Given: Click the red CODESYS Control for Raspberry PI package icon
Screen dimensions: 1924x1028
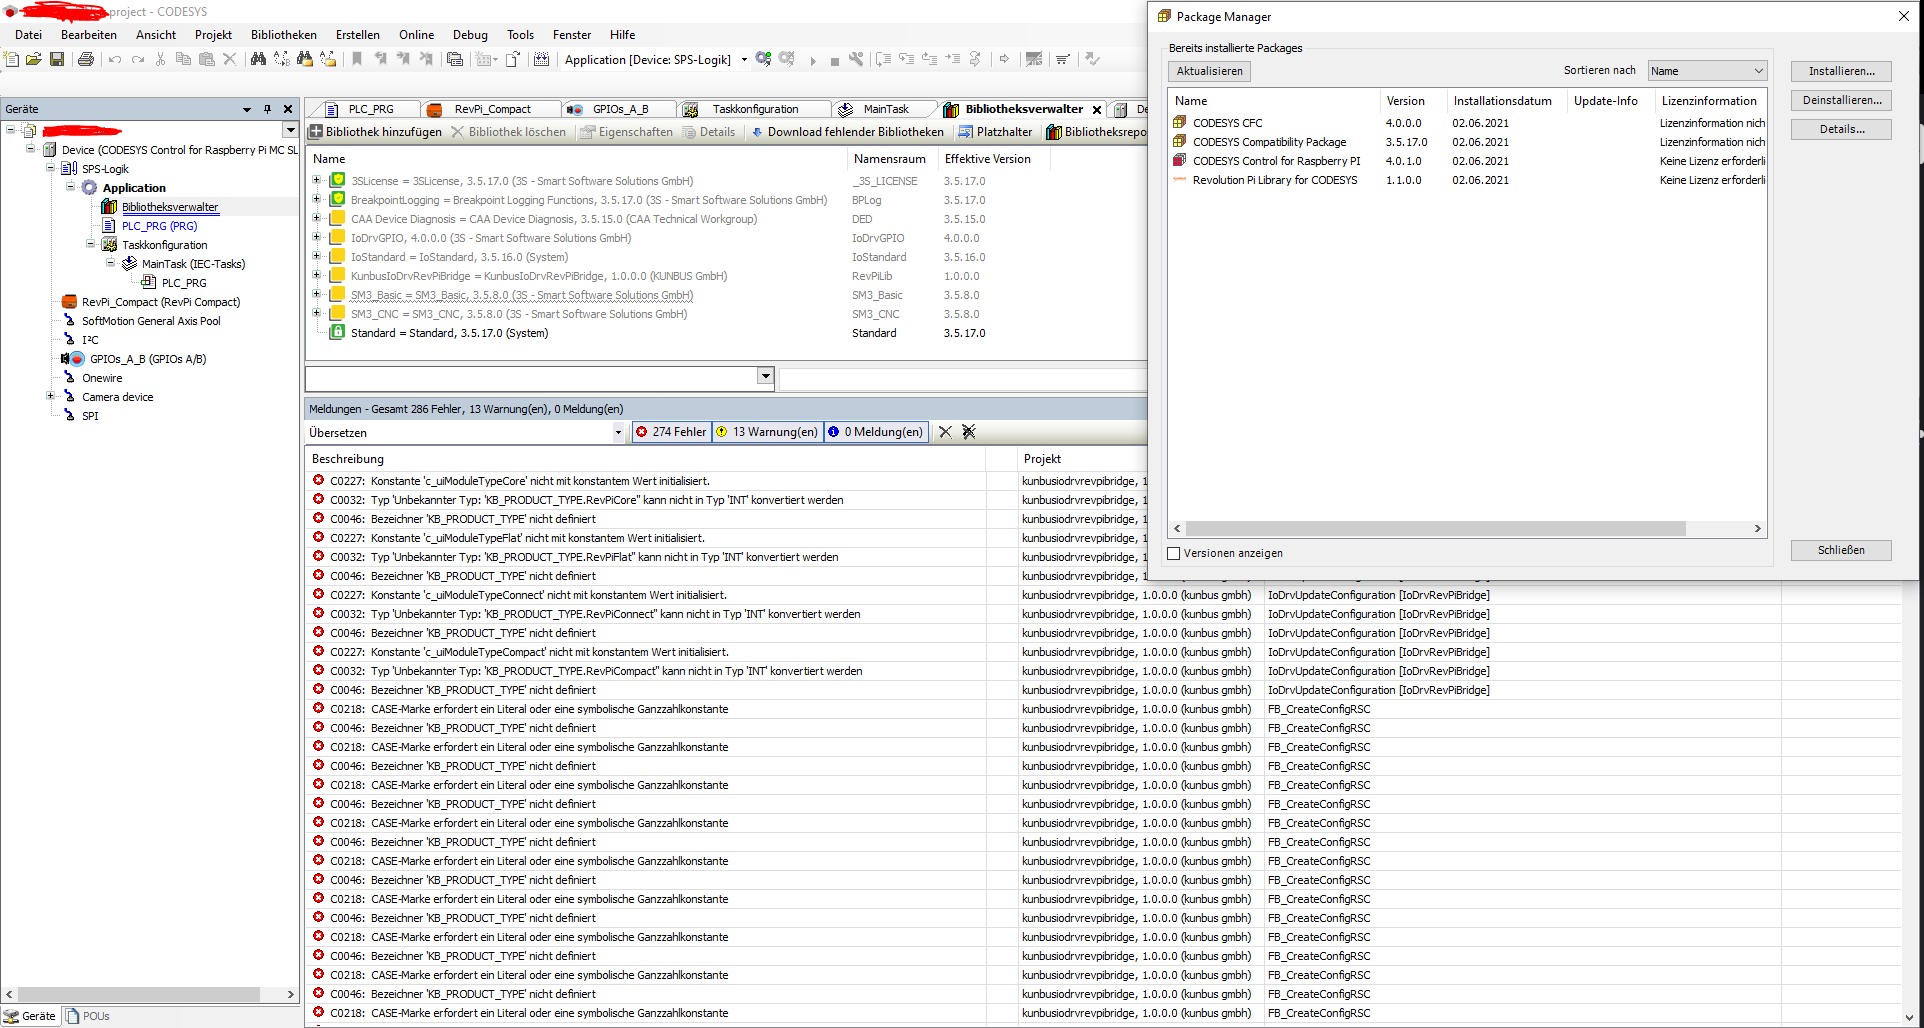Looking at the screenshot, I should (1180, 161).
